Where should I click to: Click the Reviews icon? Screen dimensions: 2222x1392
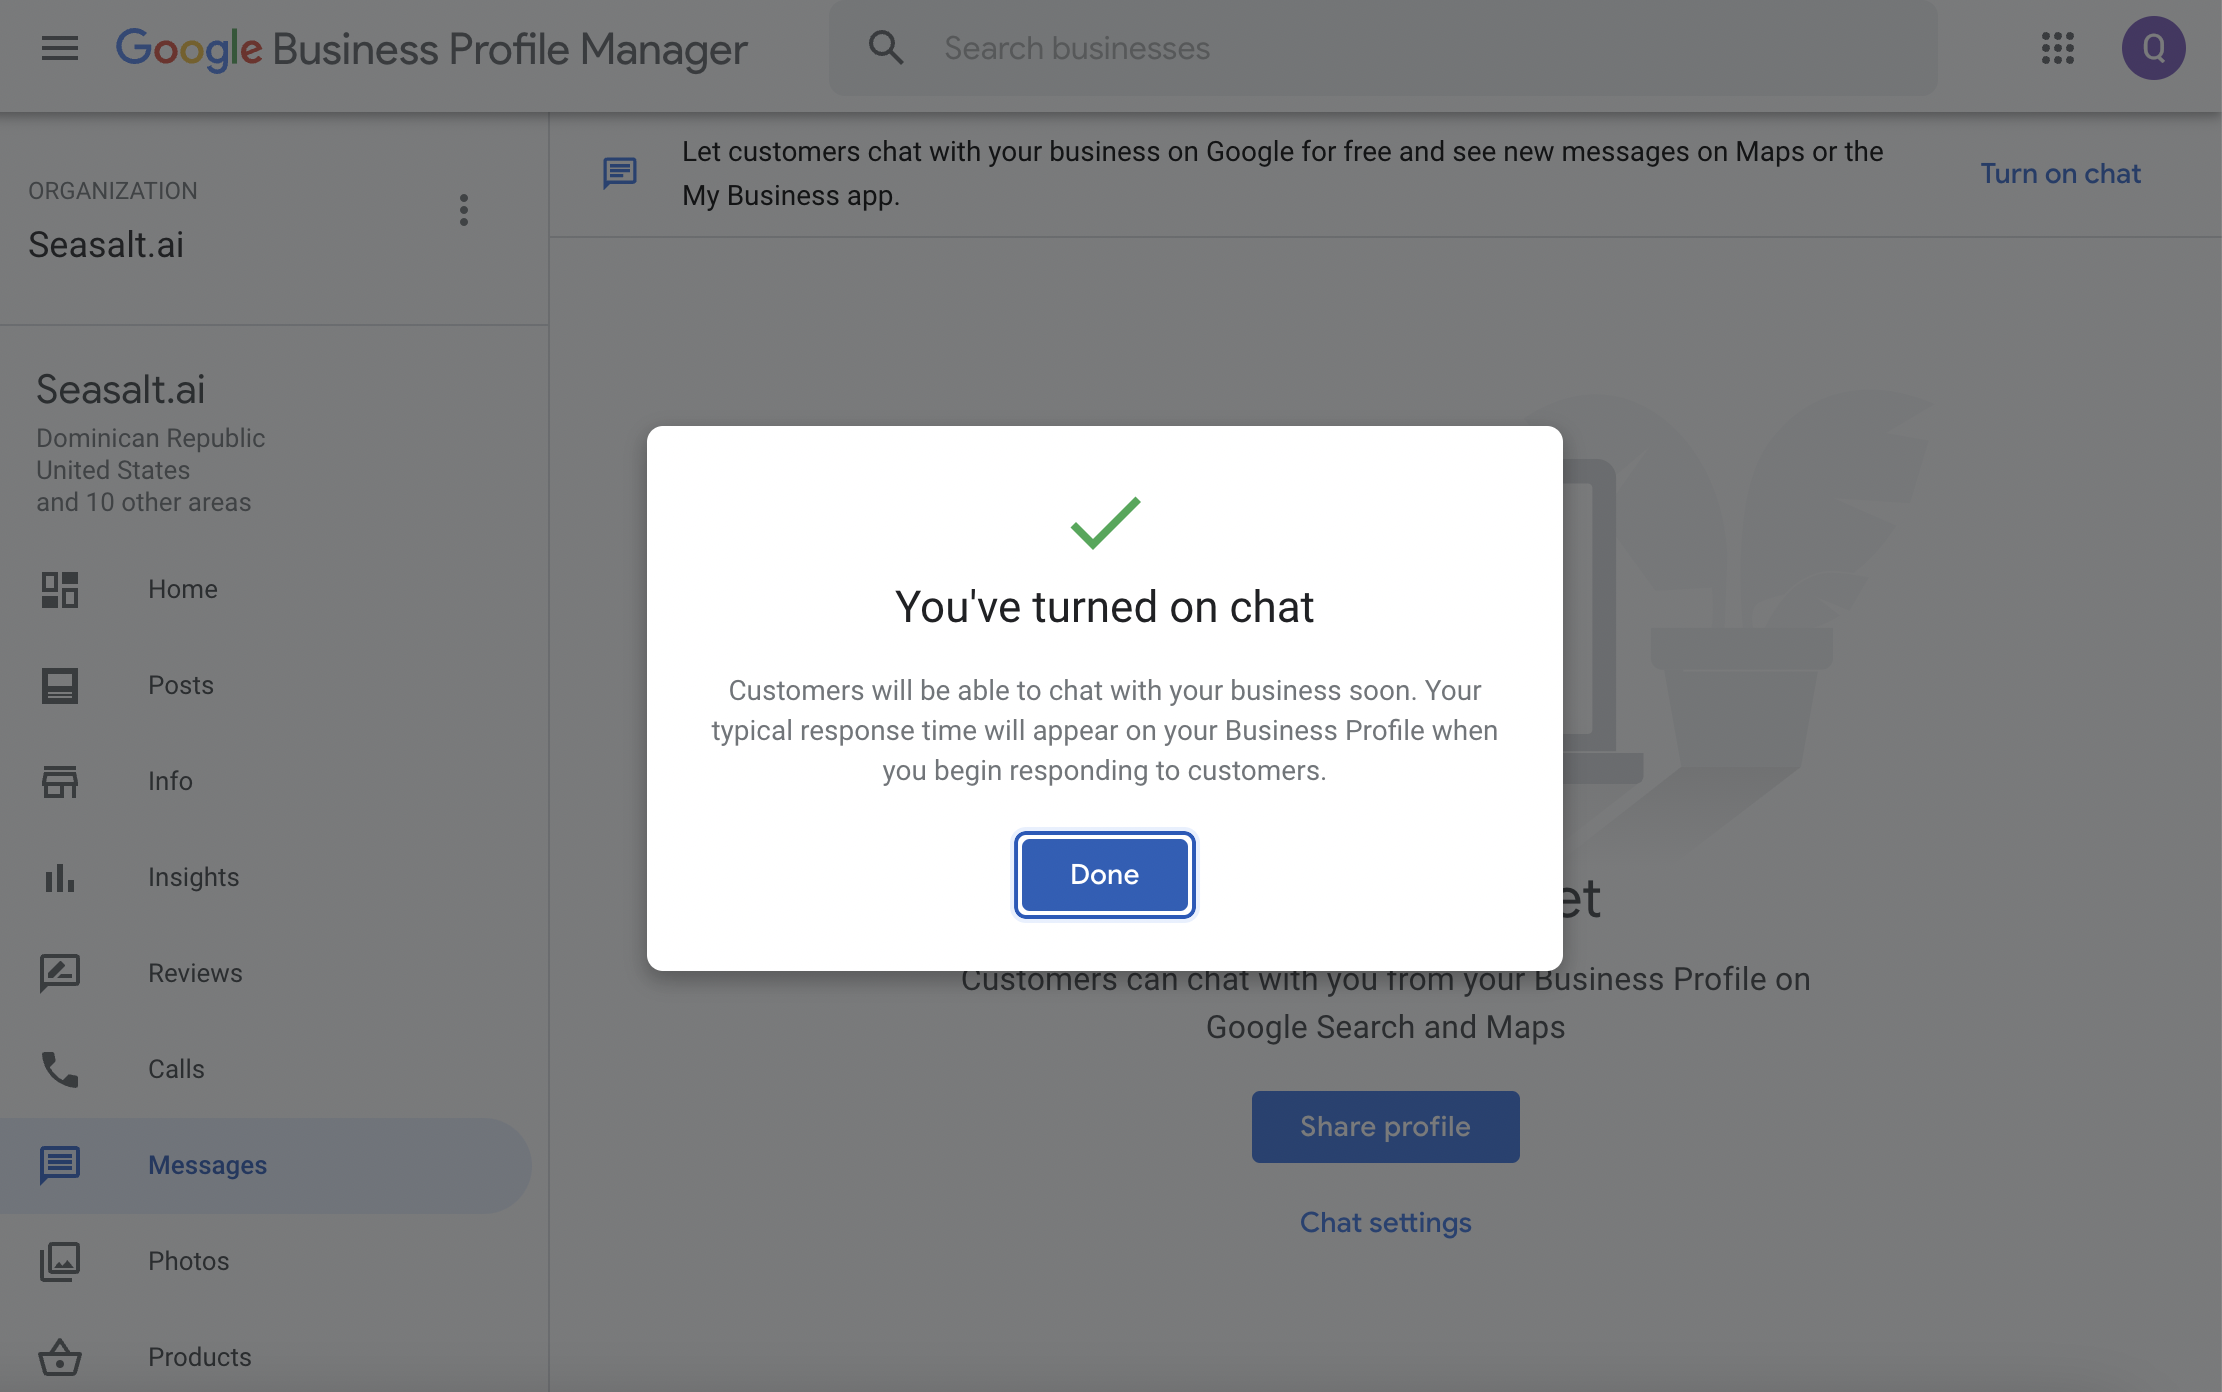point(60,973)
